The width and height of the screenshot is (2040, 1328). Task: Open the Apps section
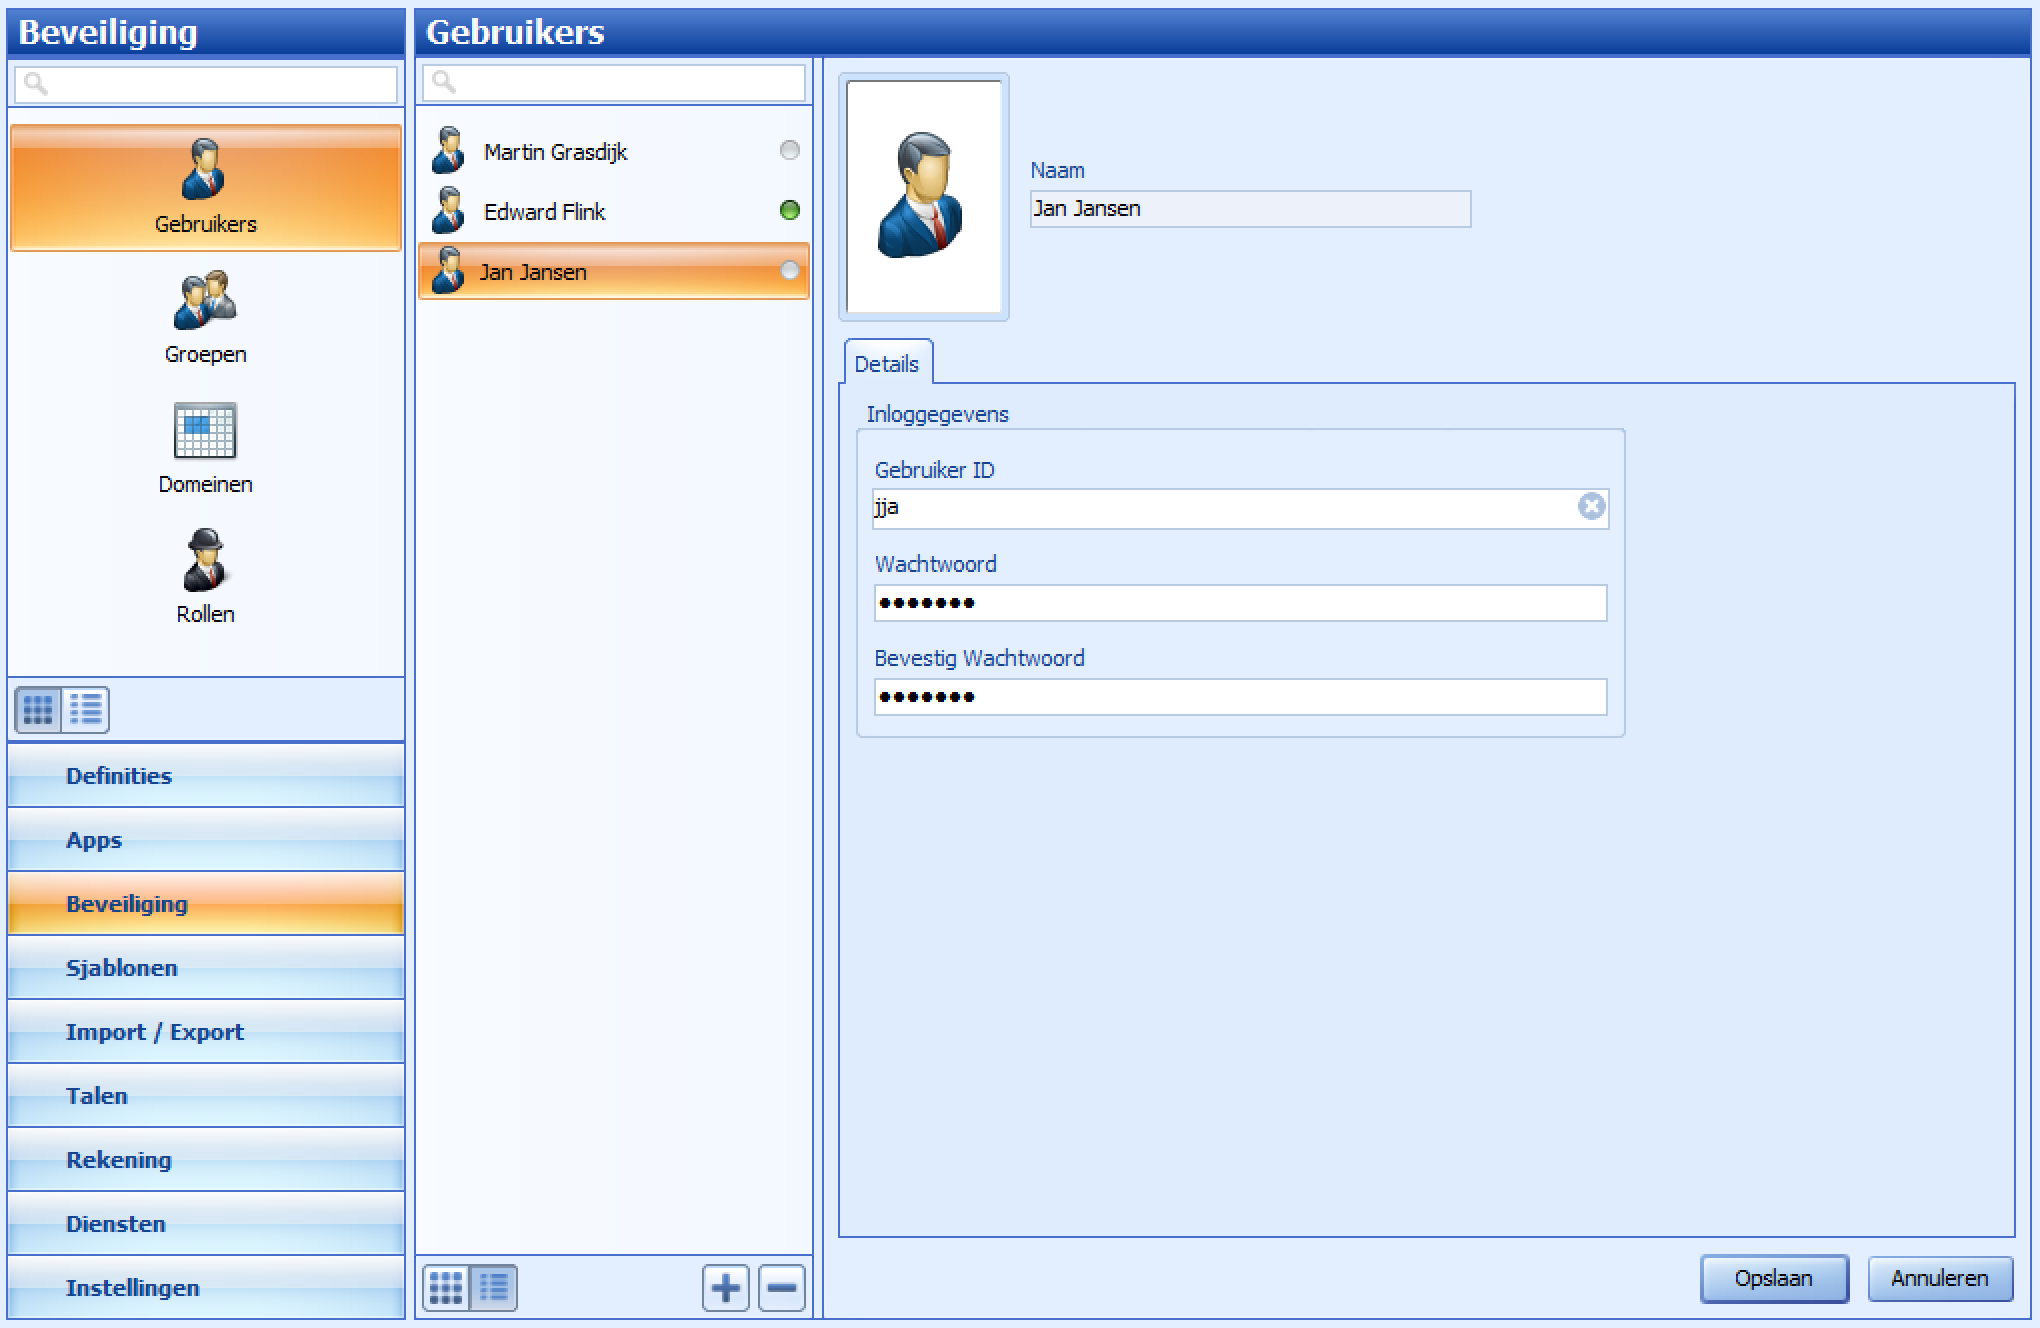tap(205, 840)
